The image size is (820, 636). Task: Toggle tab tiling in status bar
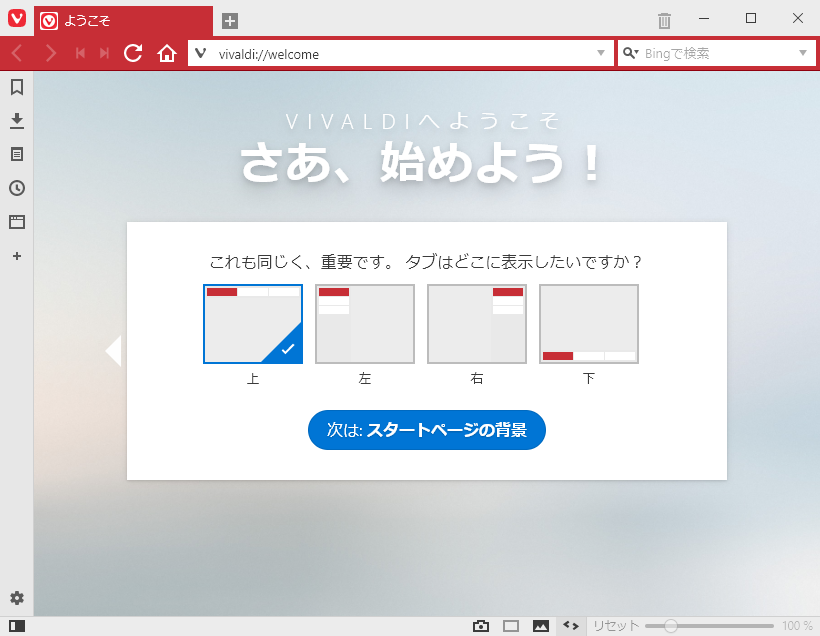tap(511, 626)
